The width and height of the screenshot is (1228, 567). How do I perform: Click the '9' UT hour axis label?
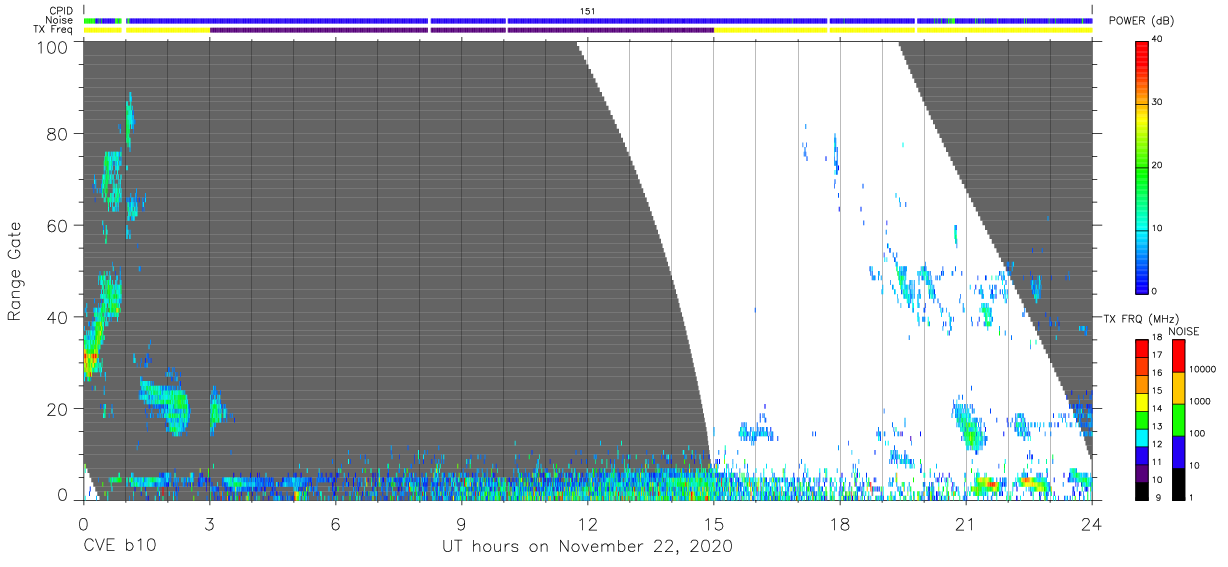point(461,523)
